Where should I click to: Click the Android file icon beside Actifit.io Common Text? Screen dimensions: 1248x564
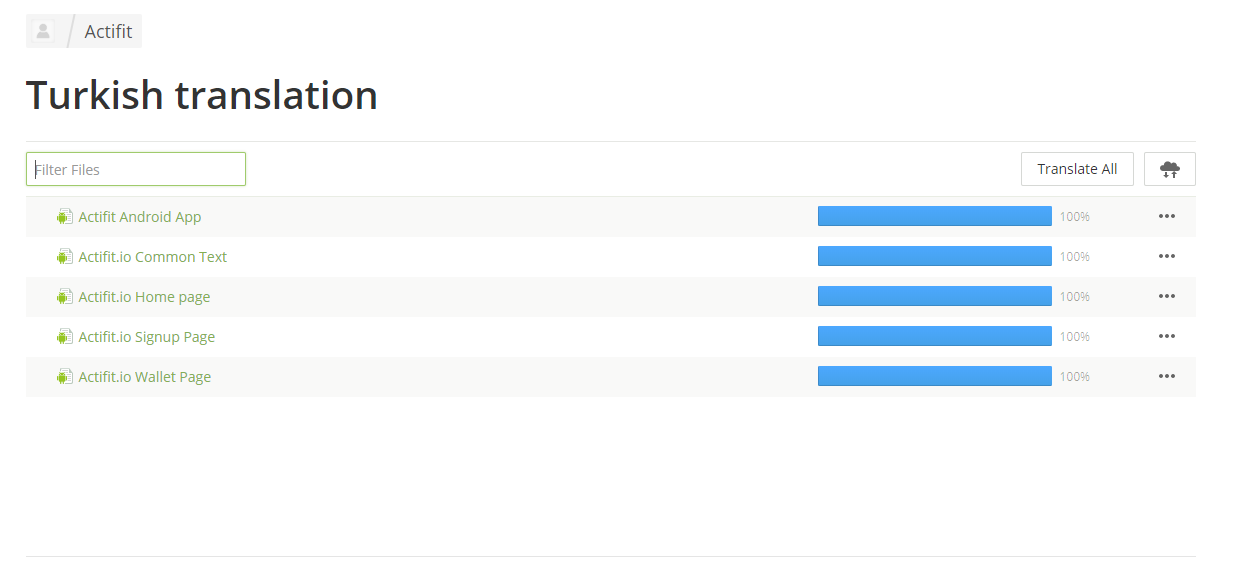65,257
